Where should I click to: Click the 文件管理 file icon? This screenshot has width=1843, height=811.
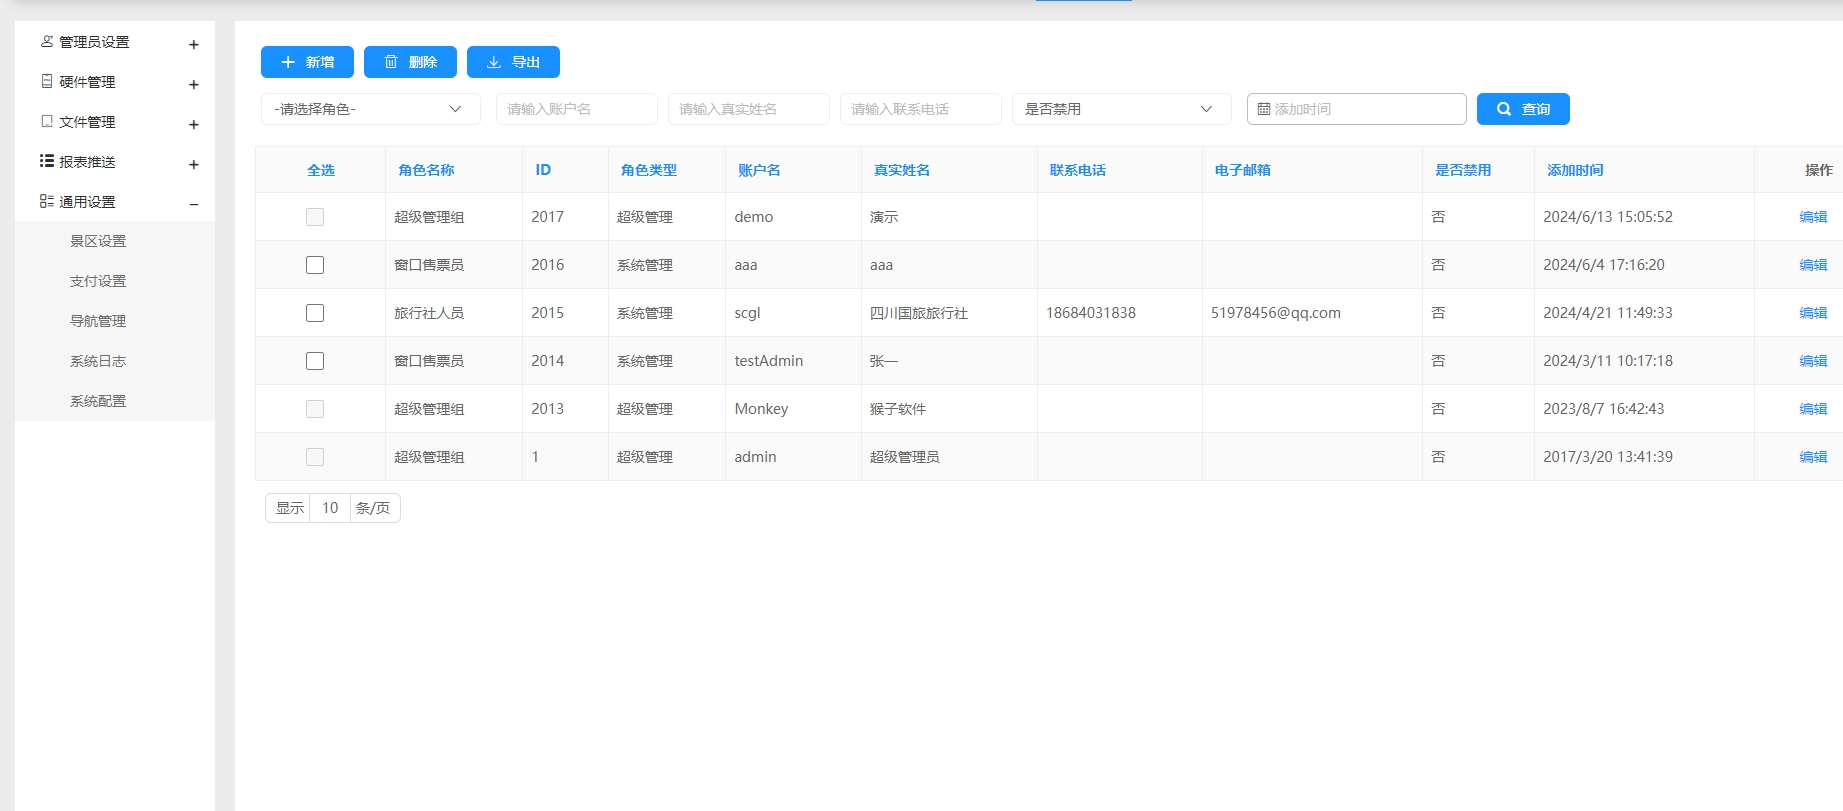[47, 121]
